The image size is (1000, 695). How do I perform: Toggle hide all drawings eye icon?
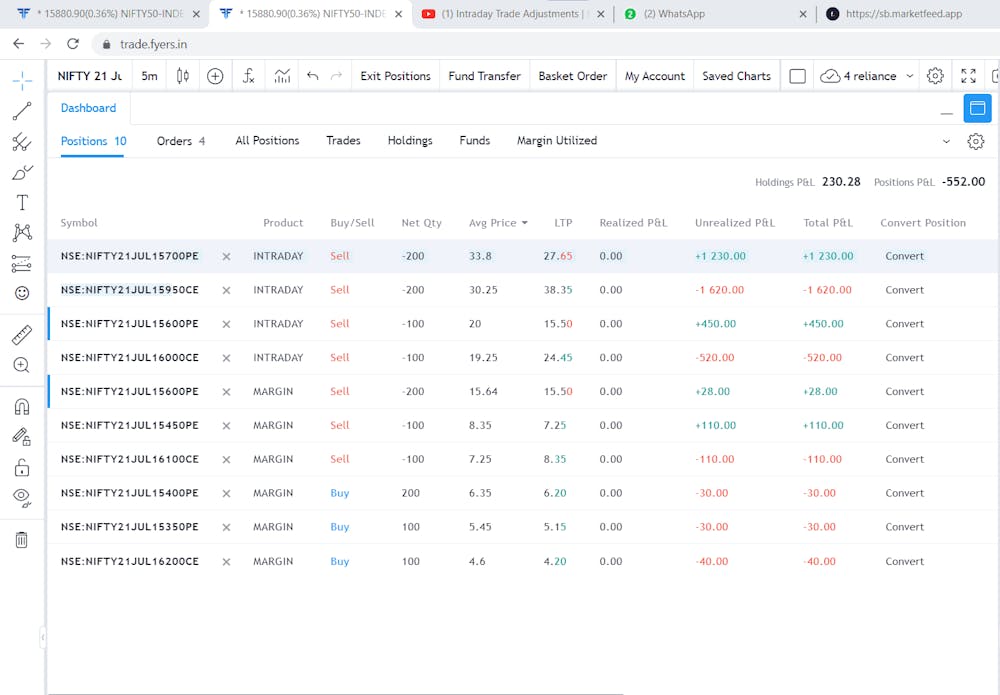point(22,497)
